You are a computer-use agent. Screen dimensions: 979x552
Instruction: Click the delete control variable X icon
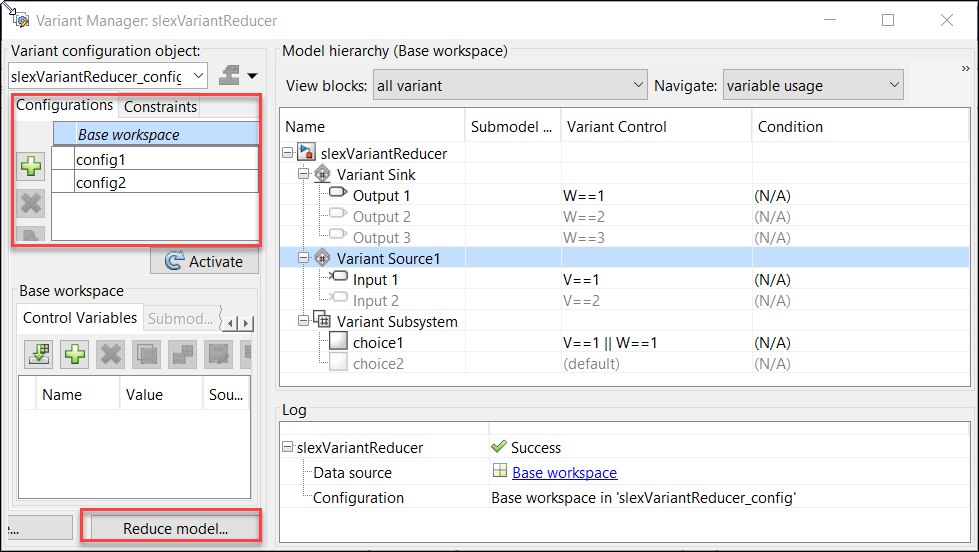pyautogui.click(x=110, y=354)
